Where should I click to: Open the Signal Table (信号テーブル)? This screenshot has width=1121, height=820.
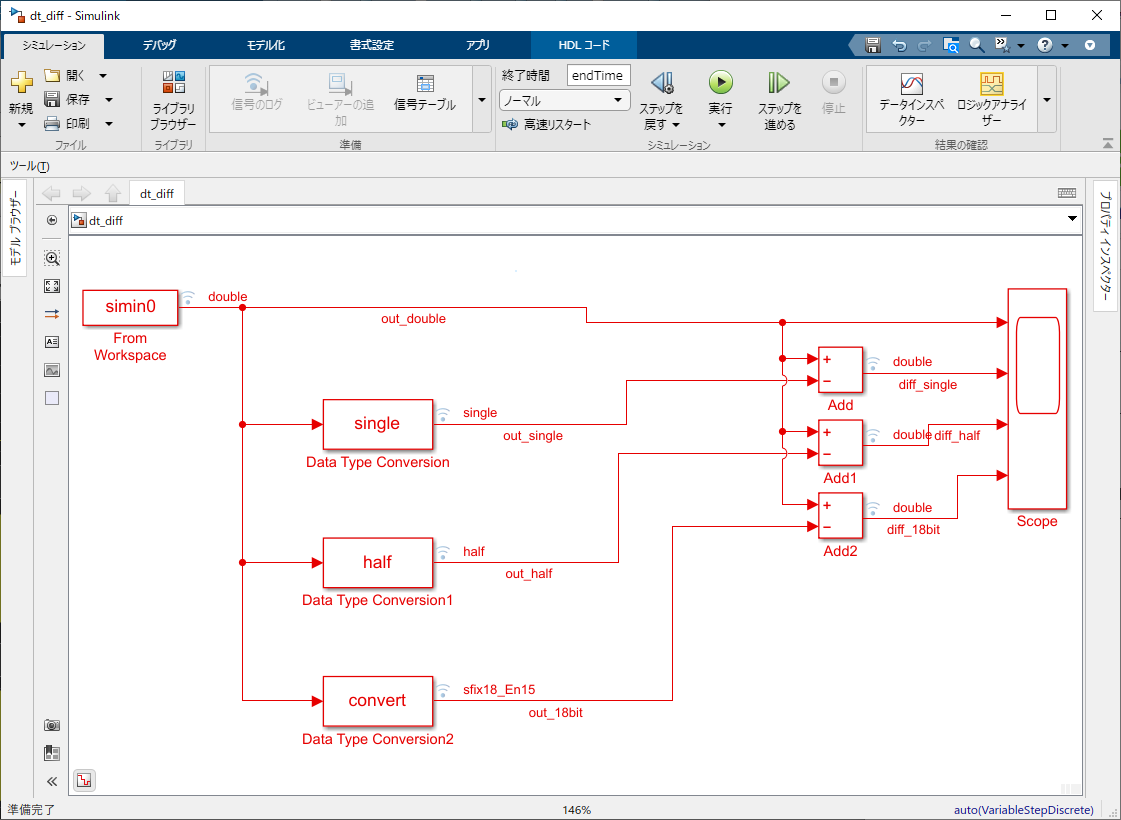pos(425,93)
